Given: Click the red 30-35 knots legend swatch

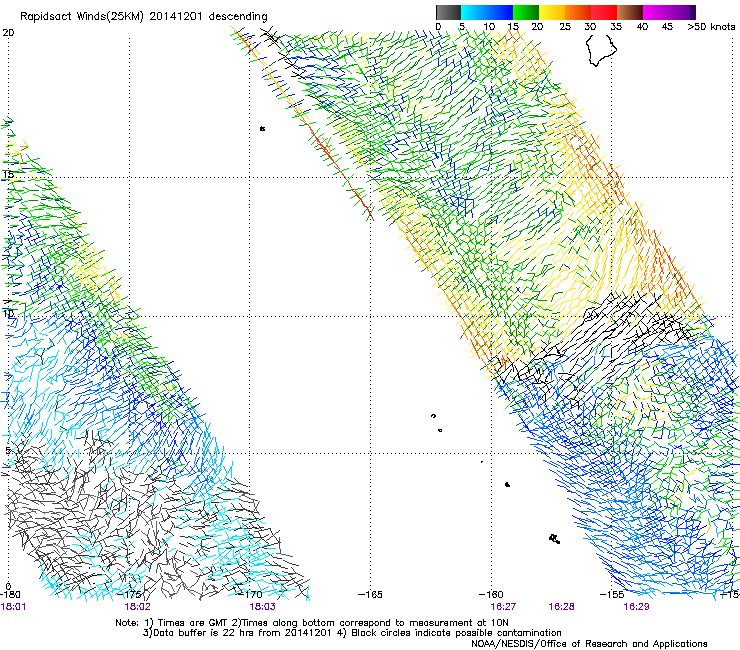Looking at the screenshot, I should pos(604,12).
